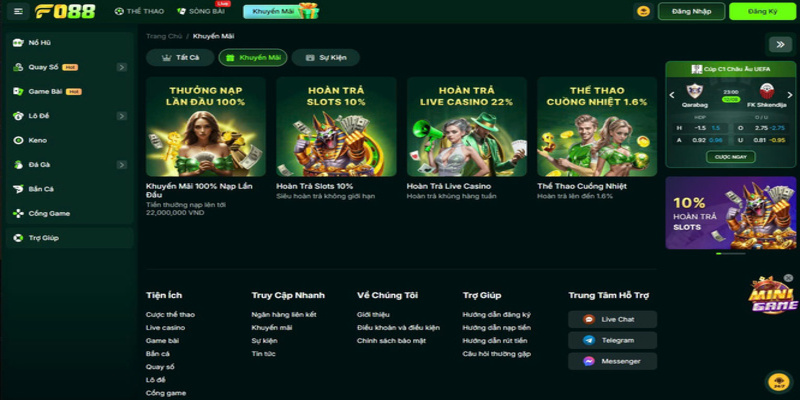
Task: Open Tin tức footer link
Action: tap(263, 354)
